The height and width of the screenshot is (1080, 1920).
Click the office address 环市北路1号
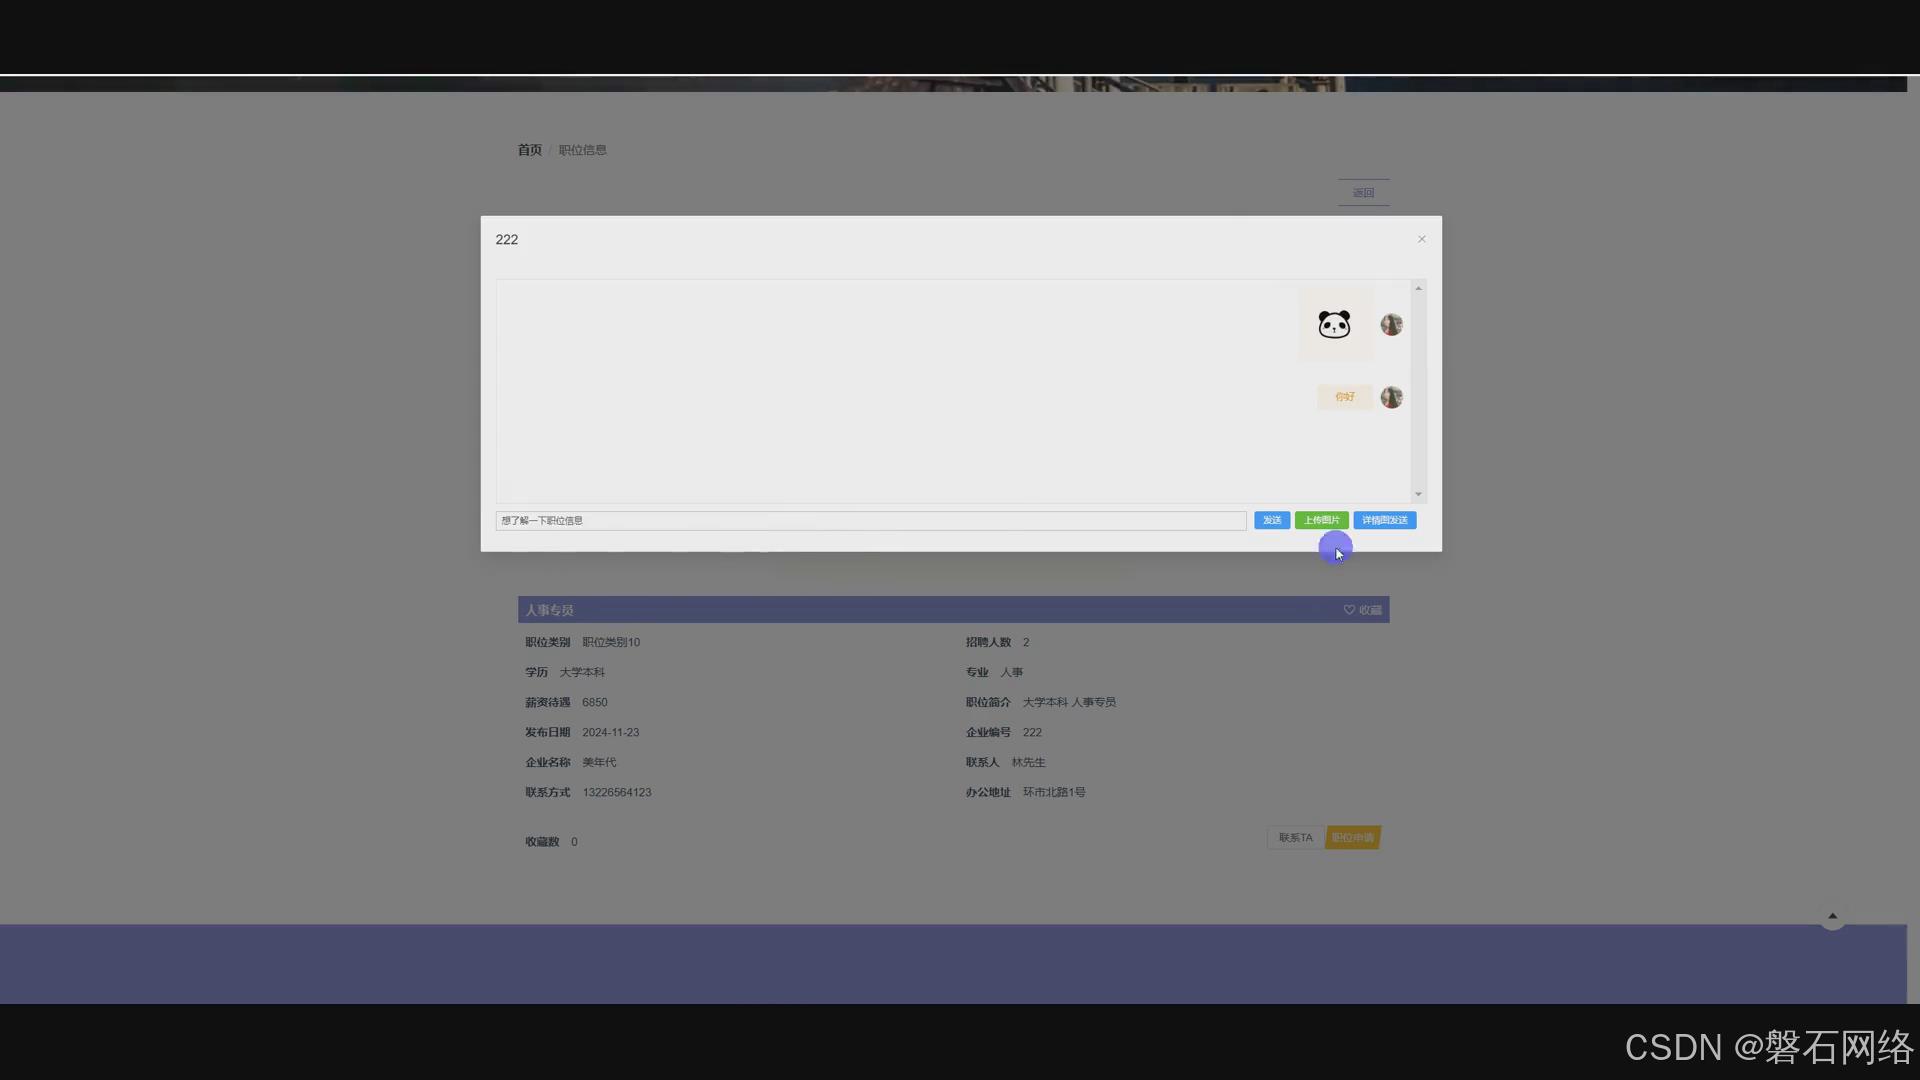pos(1054,792)
